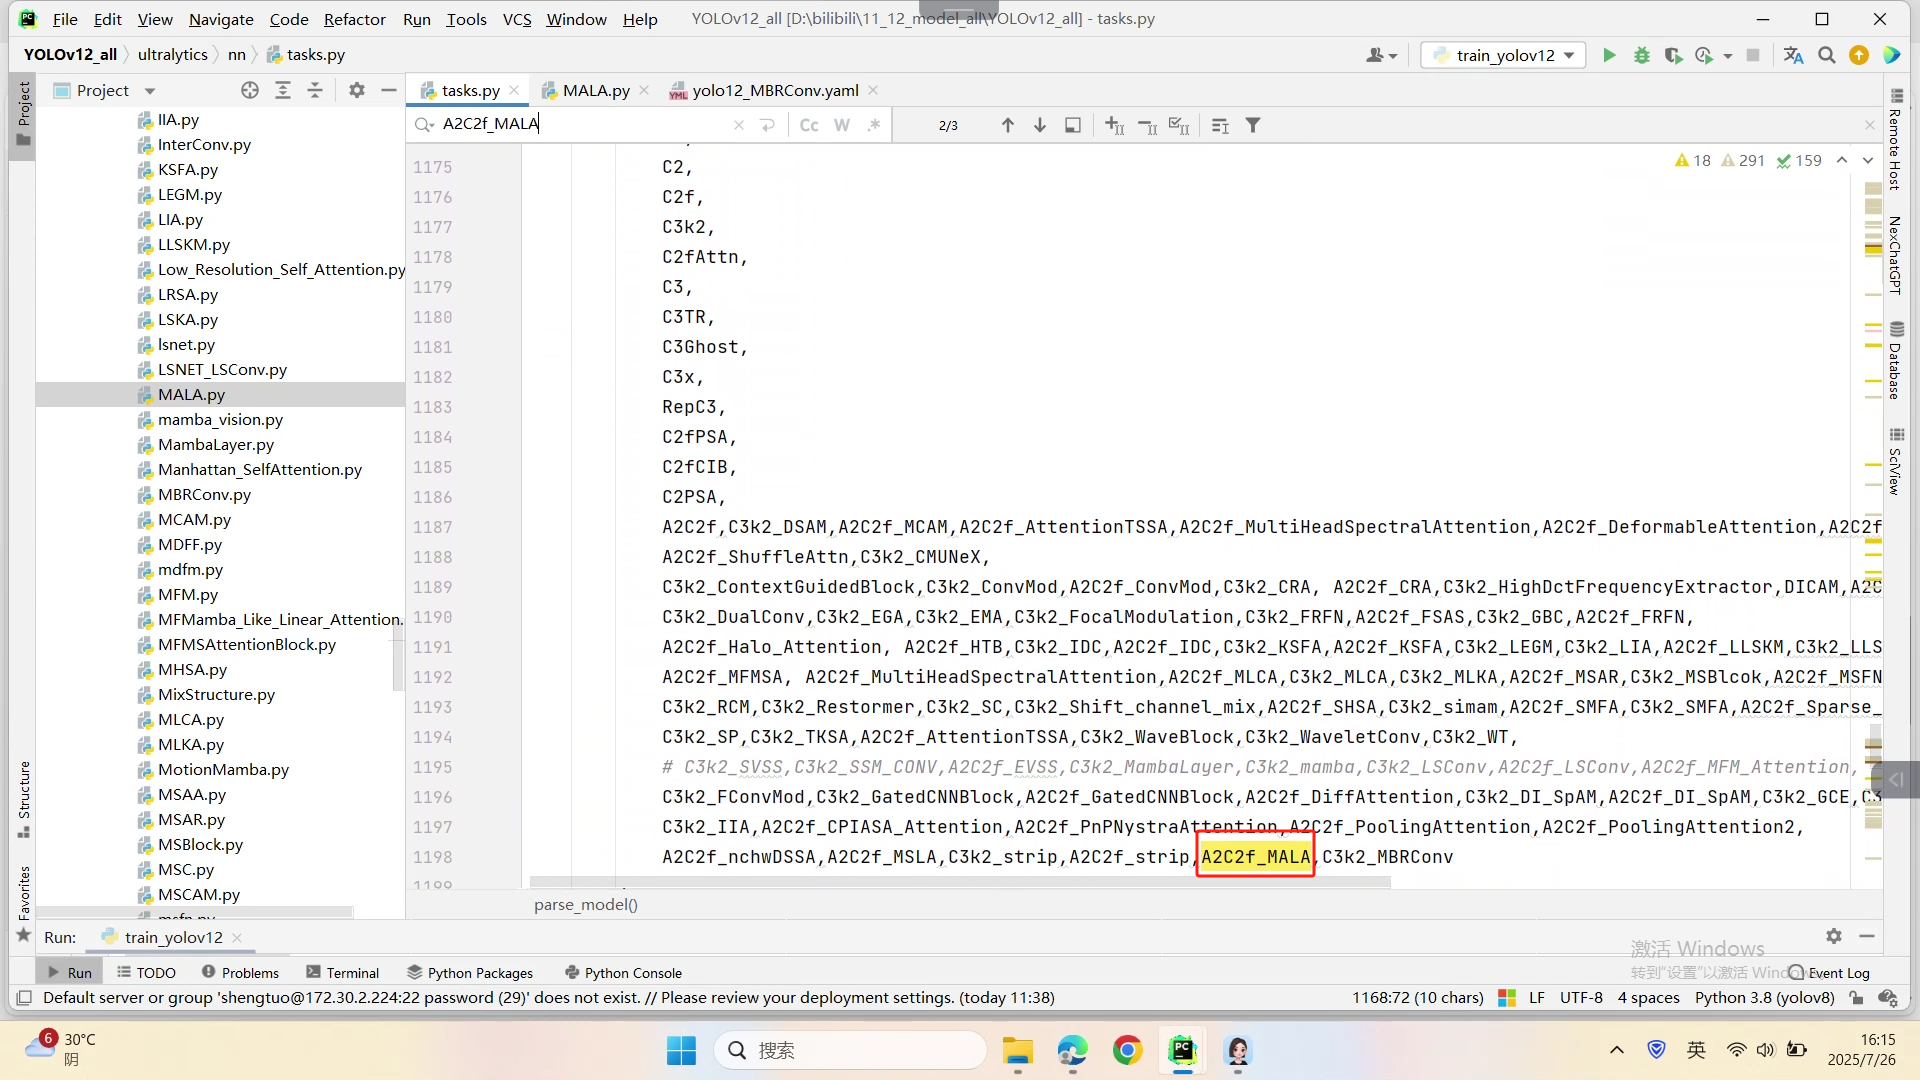Switch to yolo12_MBRConv.yaml tab

point(775,90)
